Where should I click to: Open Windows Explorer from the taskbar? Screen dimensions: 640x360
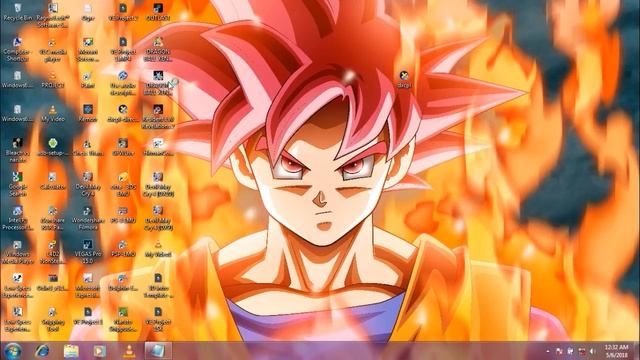tap(71, 351)
